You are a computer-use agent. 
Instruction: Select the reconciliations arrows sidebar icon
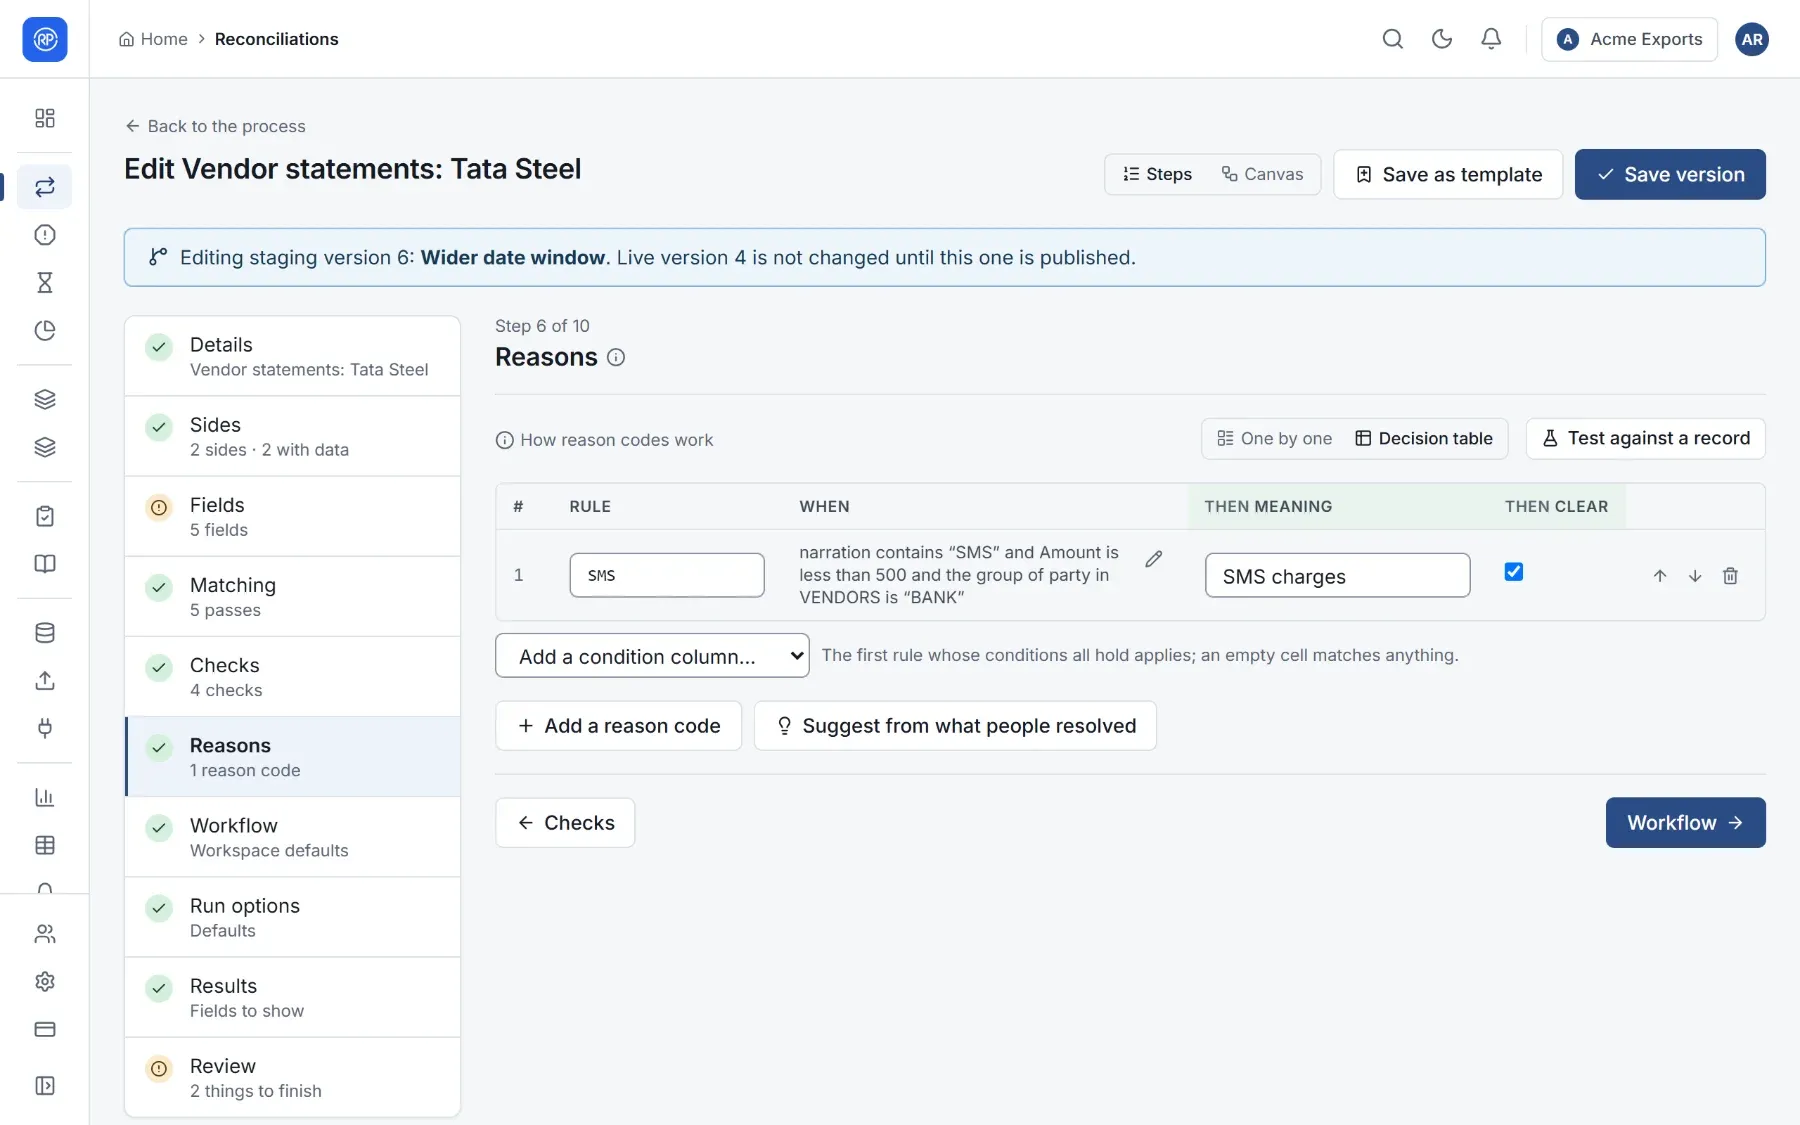tap(45, 187)
